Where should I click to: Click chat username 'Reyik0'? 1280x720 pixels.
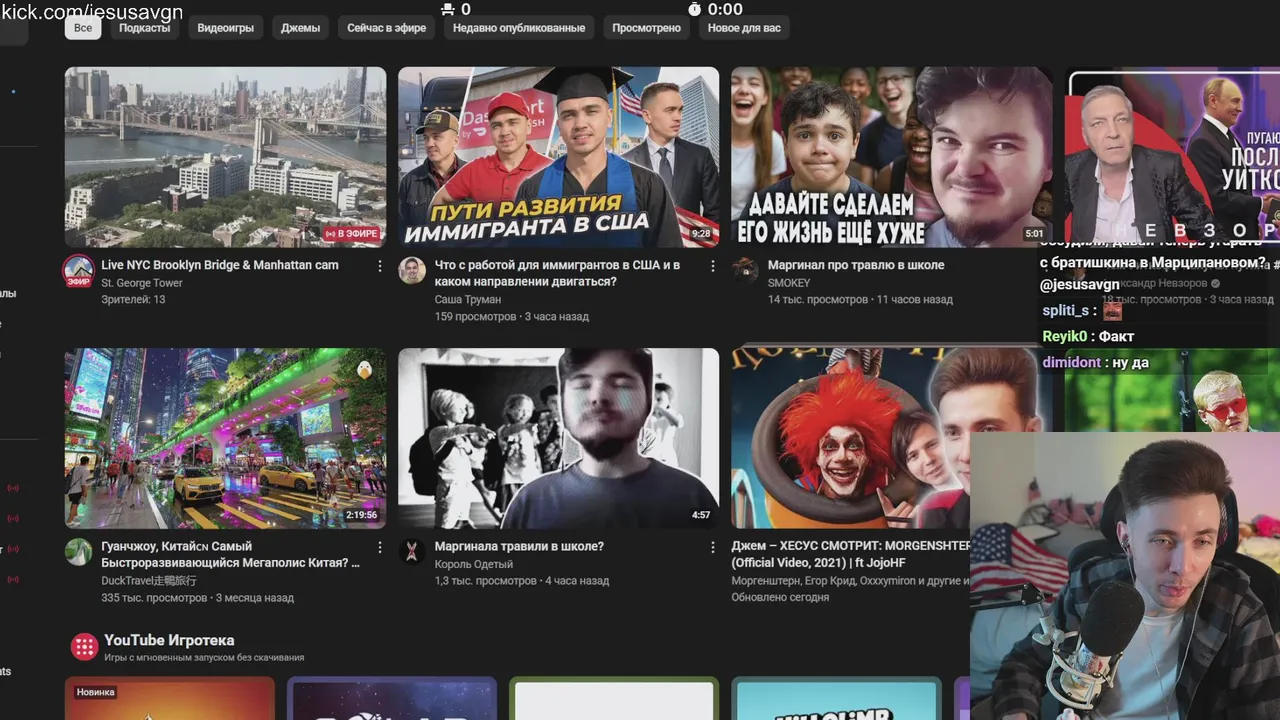point(1064,337)
